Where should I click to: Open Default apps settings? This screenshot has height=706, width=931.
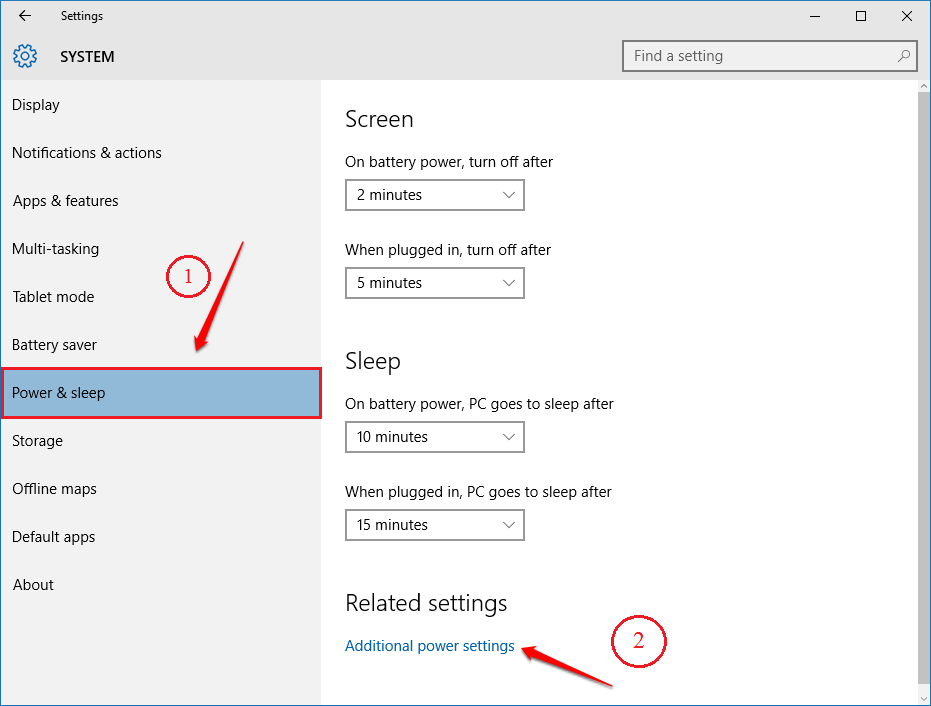(53, 536)
